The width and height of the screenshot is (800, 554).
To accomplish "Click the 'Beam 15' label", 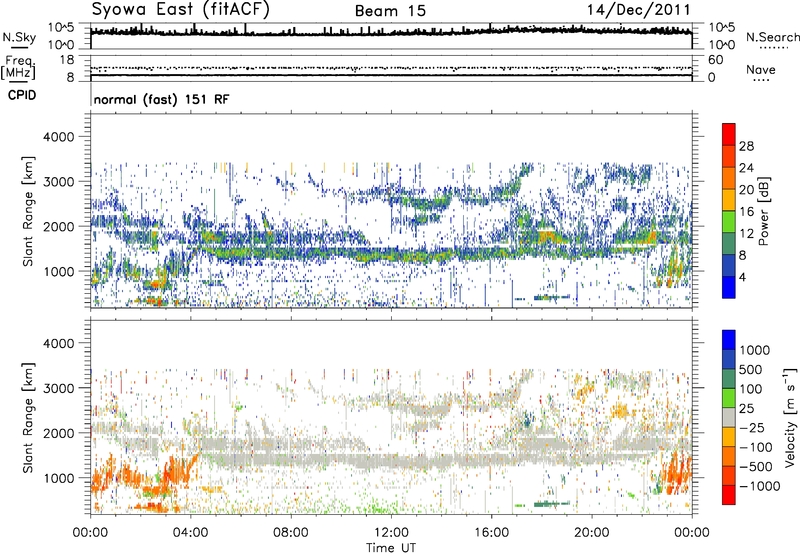I will click(x=390, y=11).
